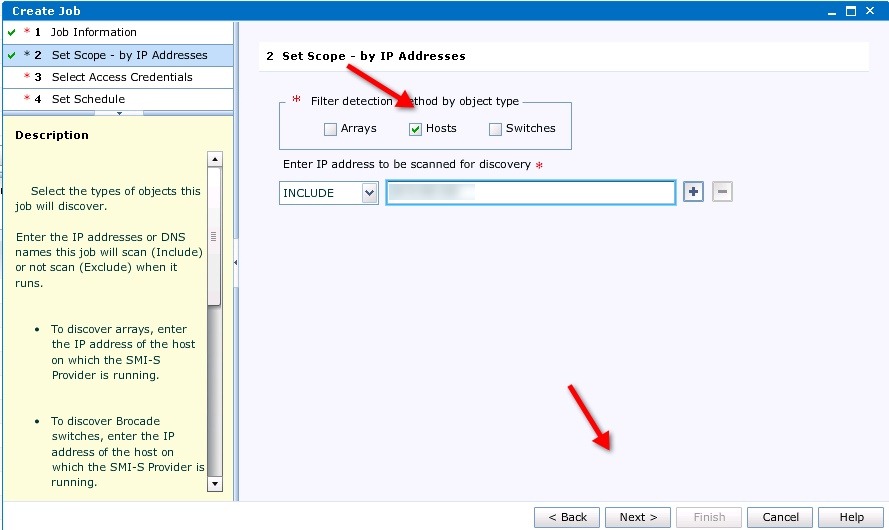Select step 3 Select Access Credentials
This screenshot has width=889, height=530.
point(121,77)
